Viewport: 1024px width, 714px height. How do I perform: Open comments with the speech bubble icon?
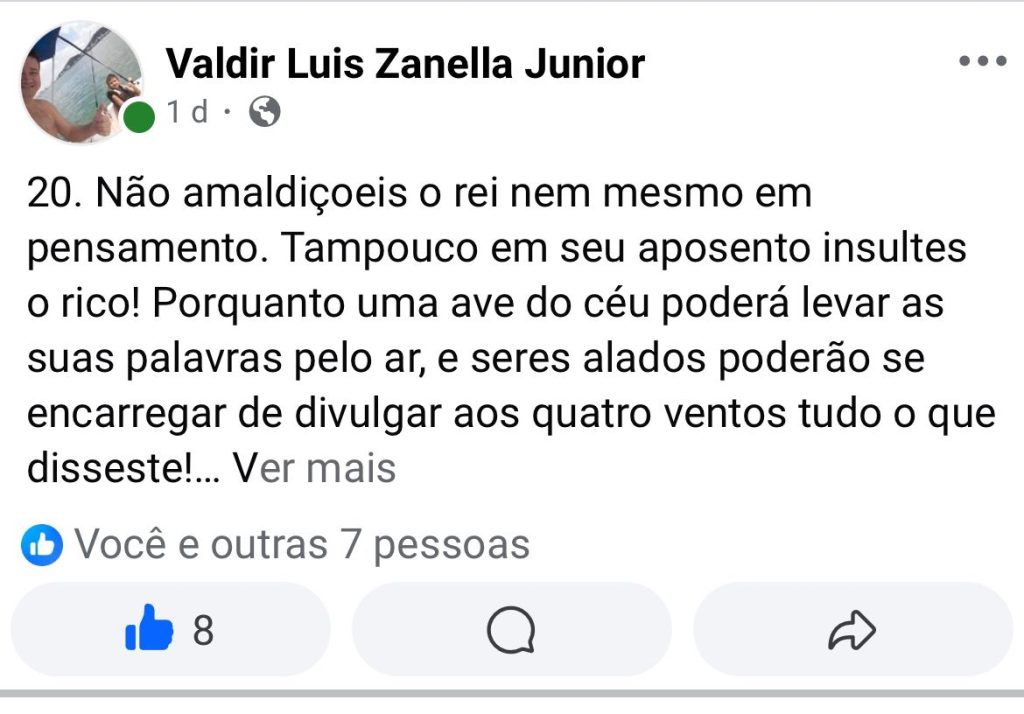point(511,630)
